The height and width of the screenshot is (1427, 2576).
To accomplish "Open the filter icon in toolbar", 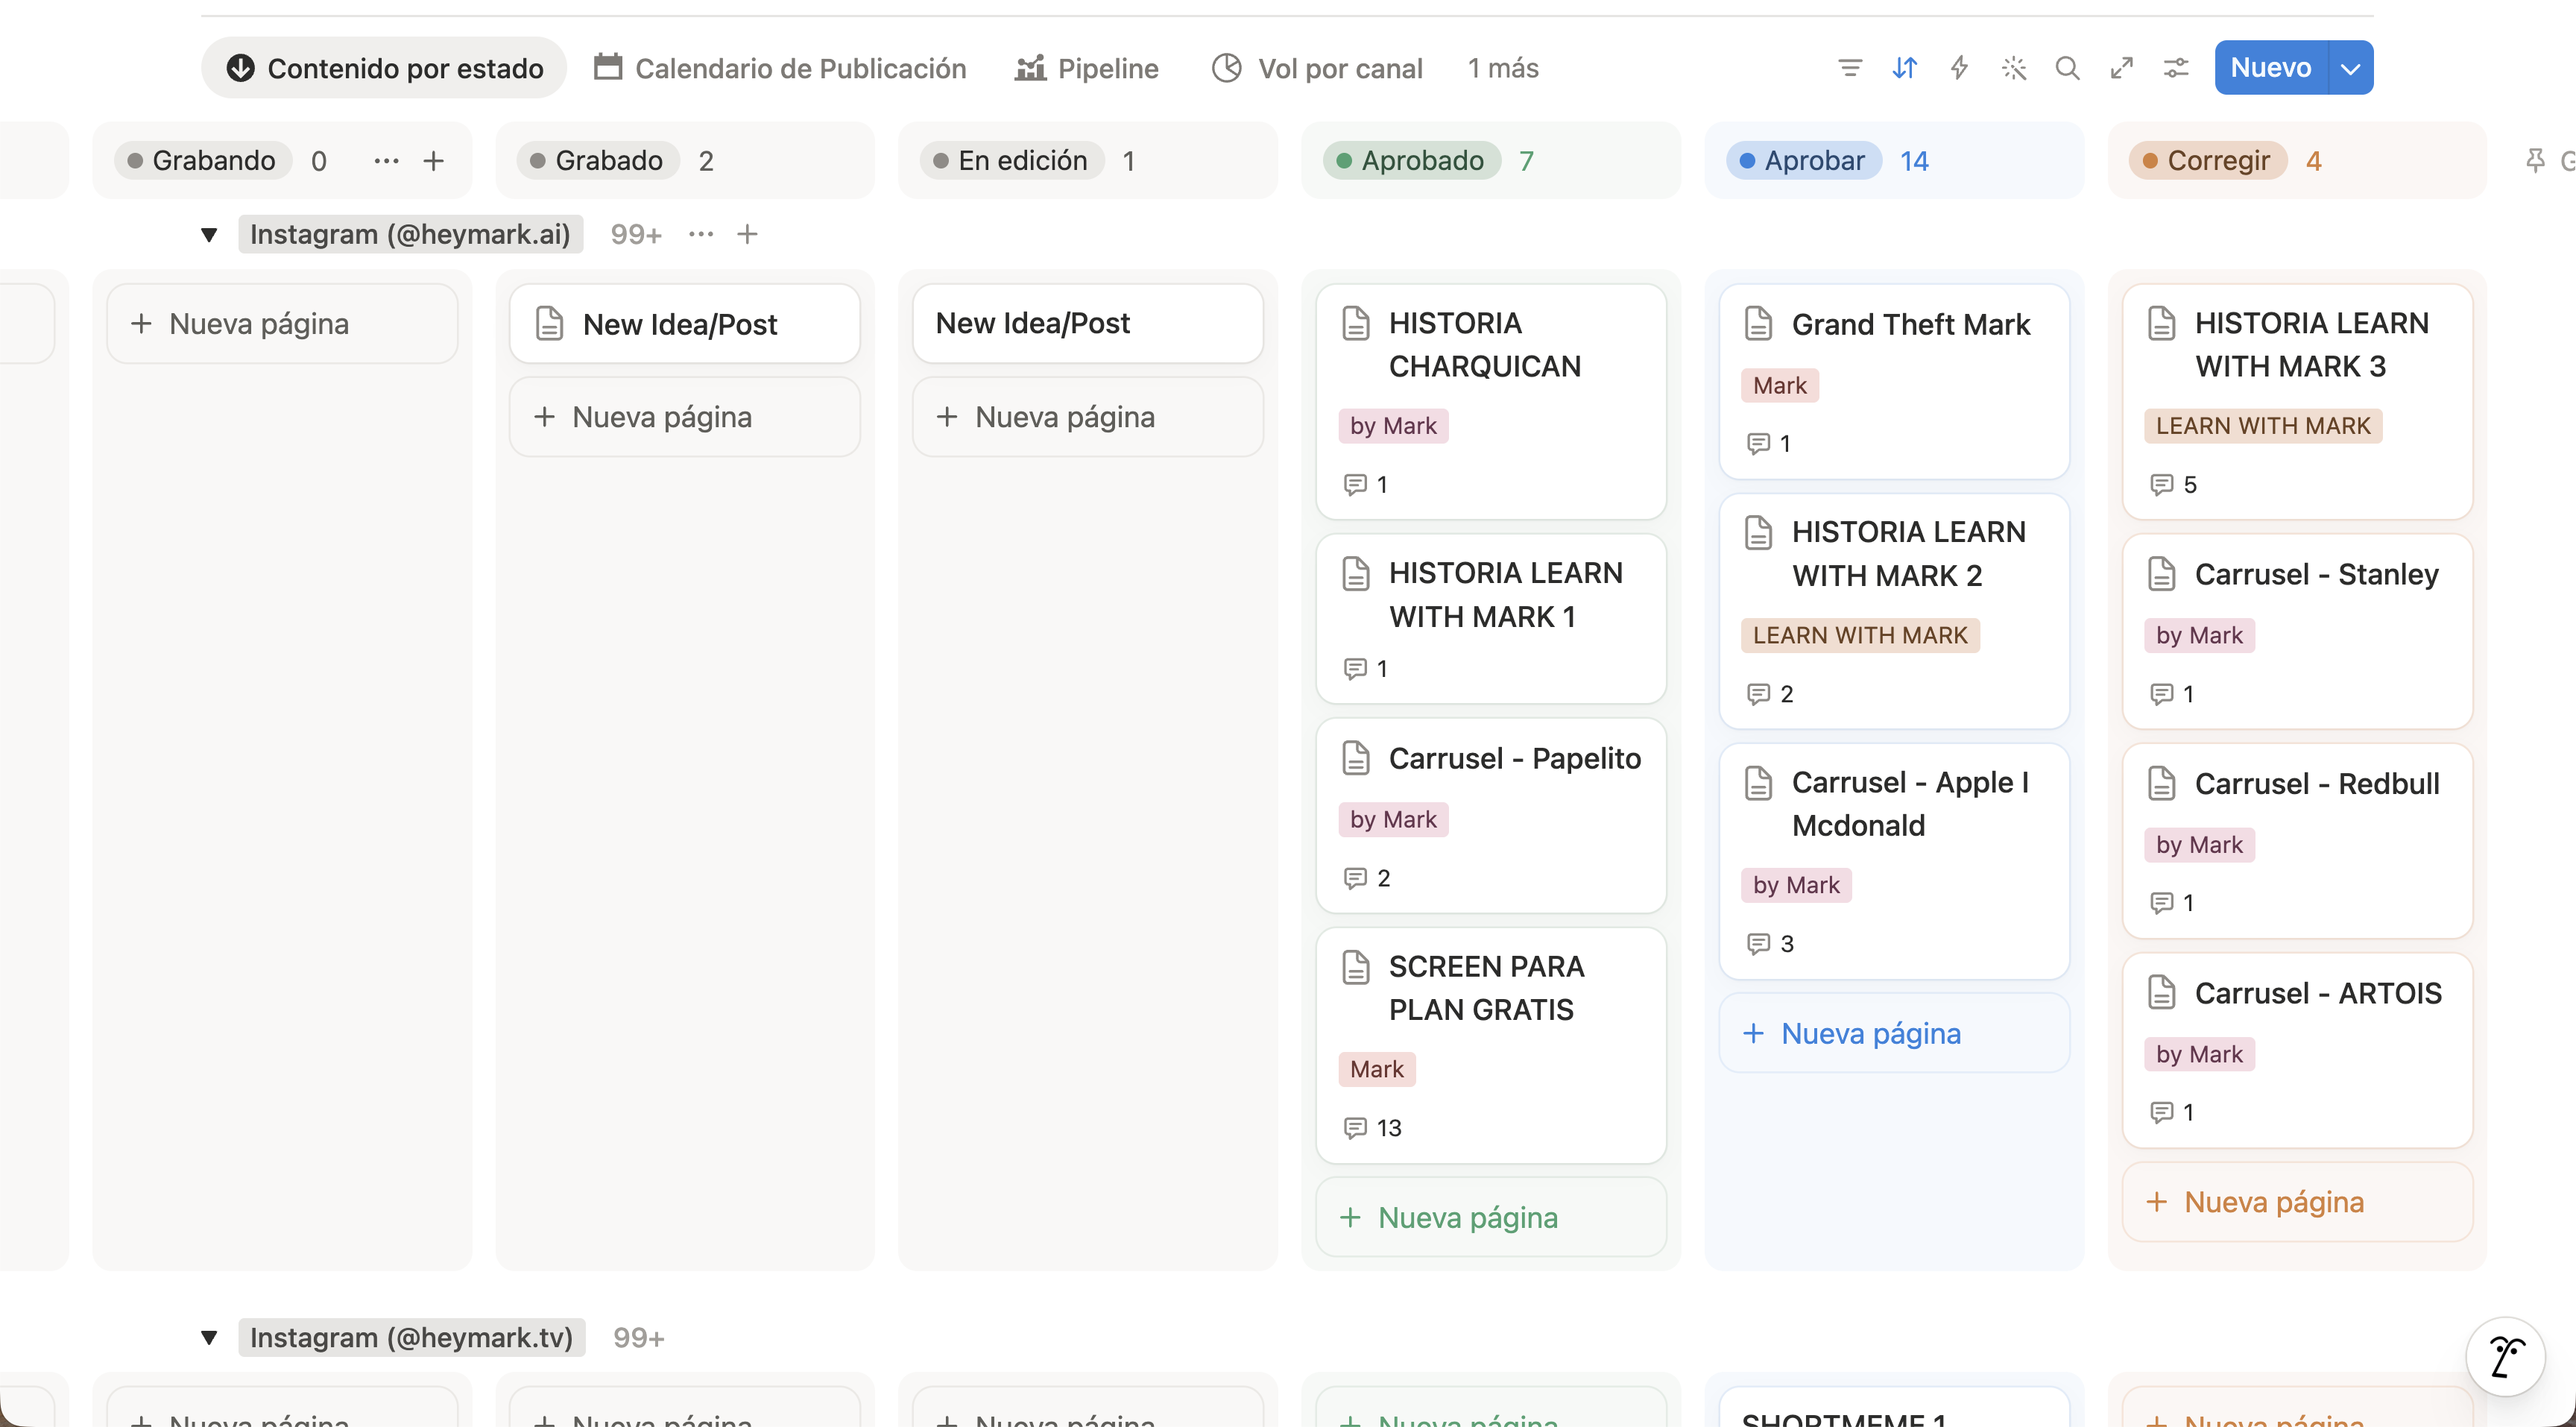I will tap(1850, 68).
